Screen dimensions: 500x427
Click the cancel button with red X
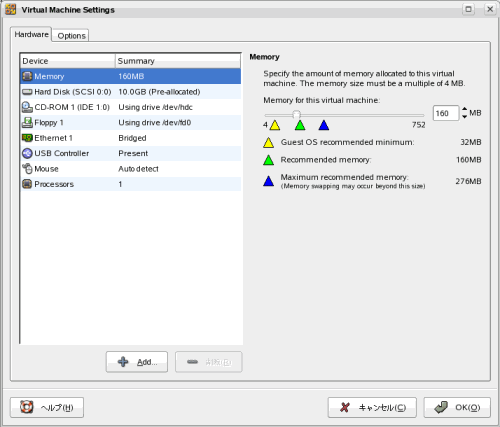[x=372, y=407]
